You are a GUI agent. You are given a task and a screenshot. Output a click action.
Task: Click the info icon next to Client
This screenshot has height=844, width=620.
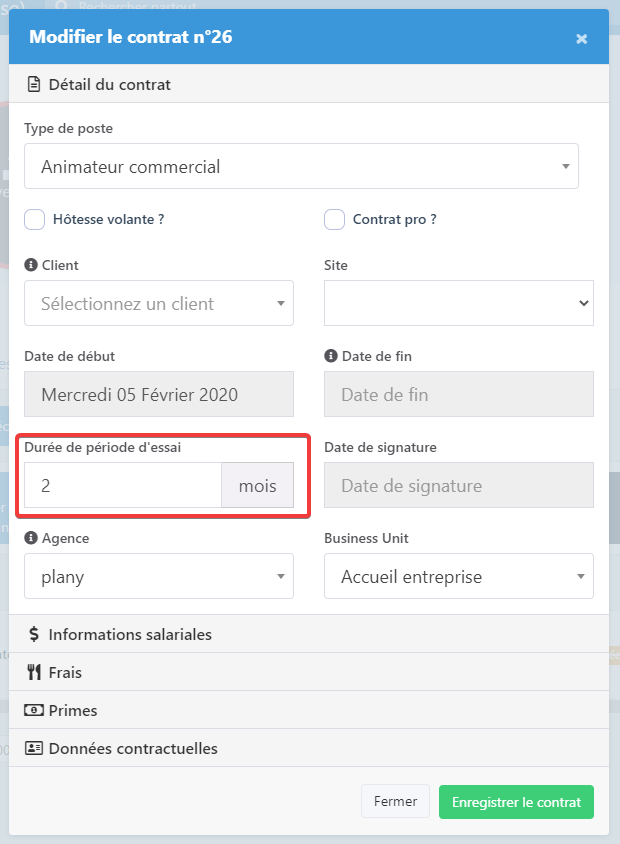point(28,265)
